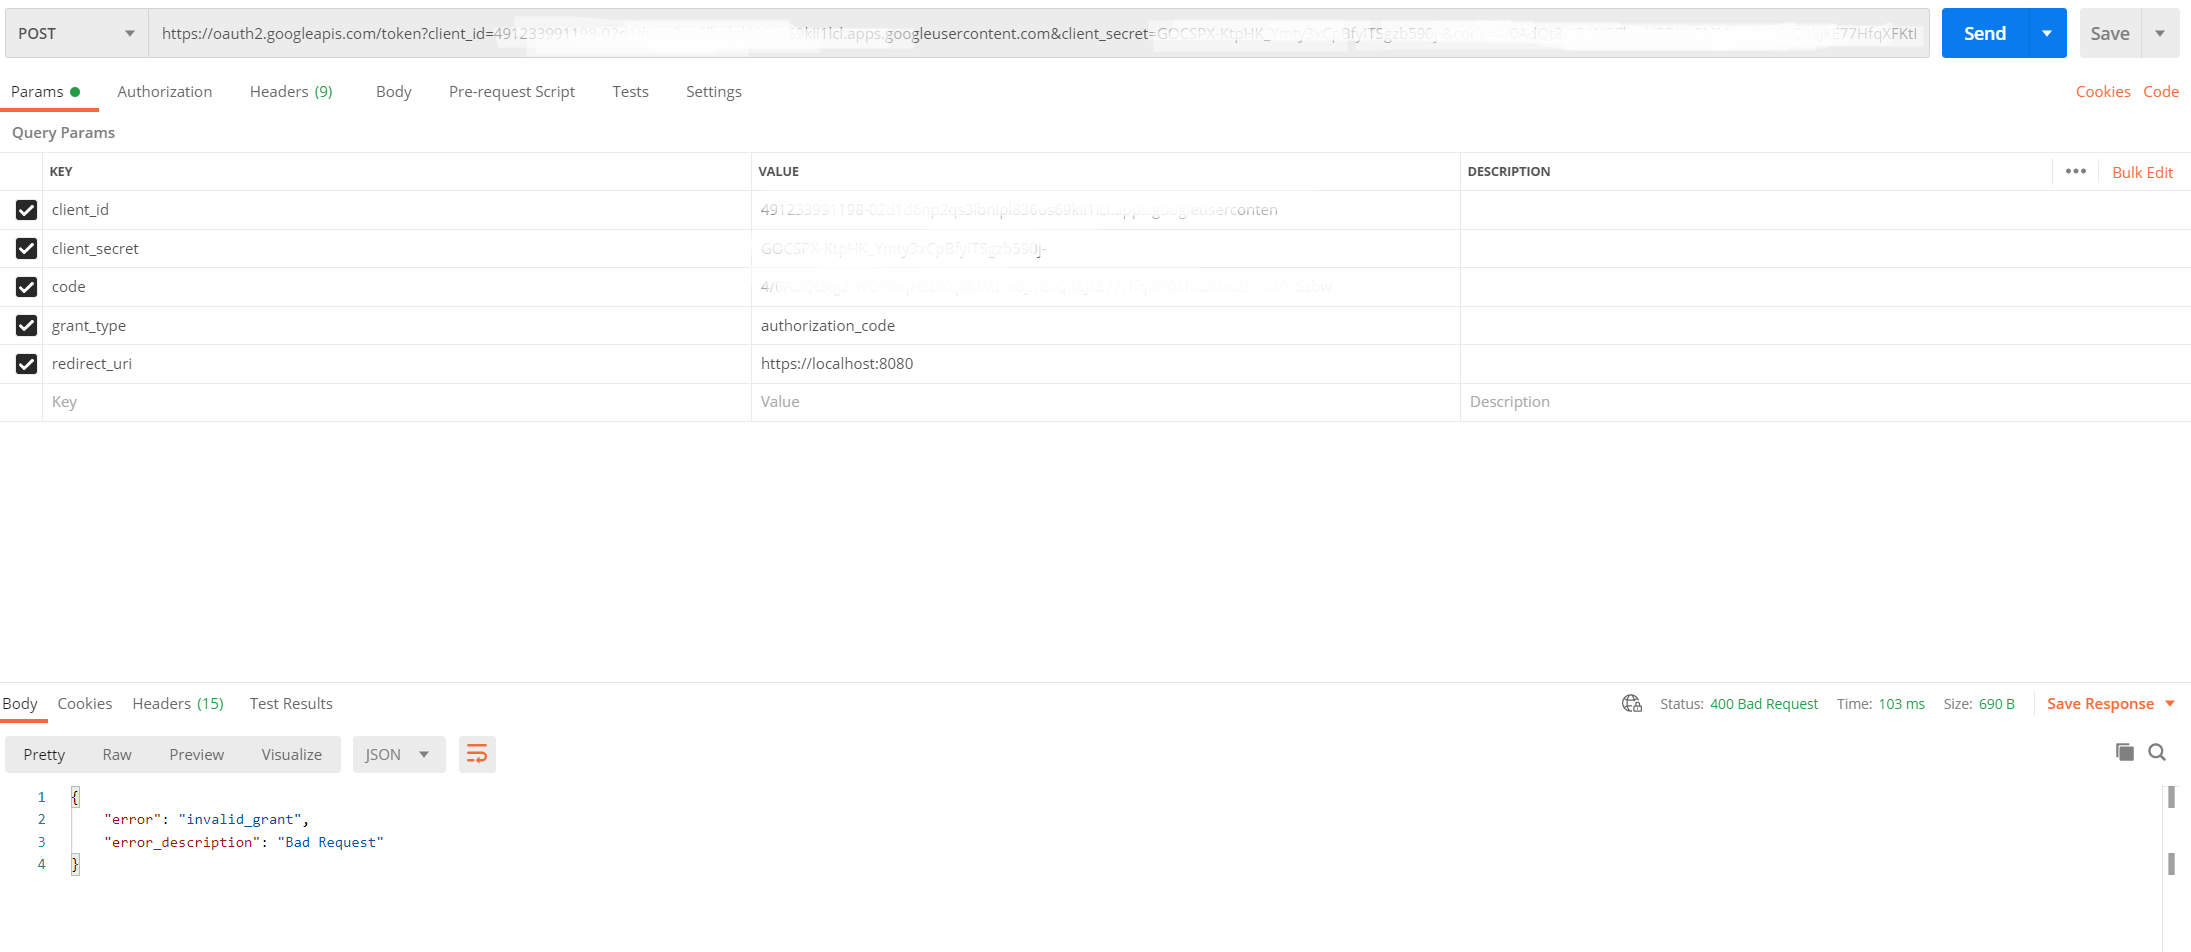Image resolution: width=2191 pixels, height=952 pixels.
Task: Open the query params ellipsis menu
Action: click(x=2076, y=171)
